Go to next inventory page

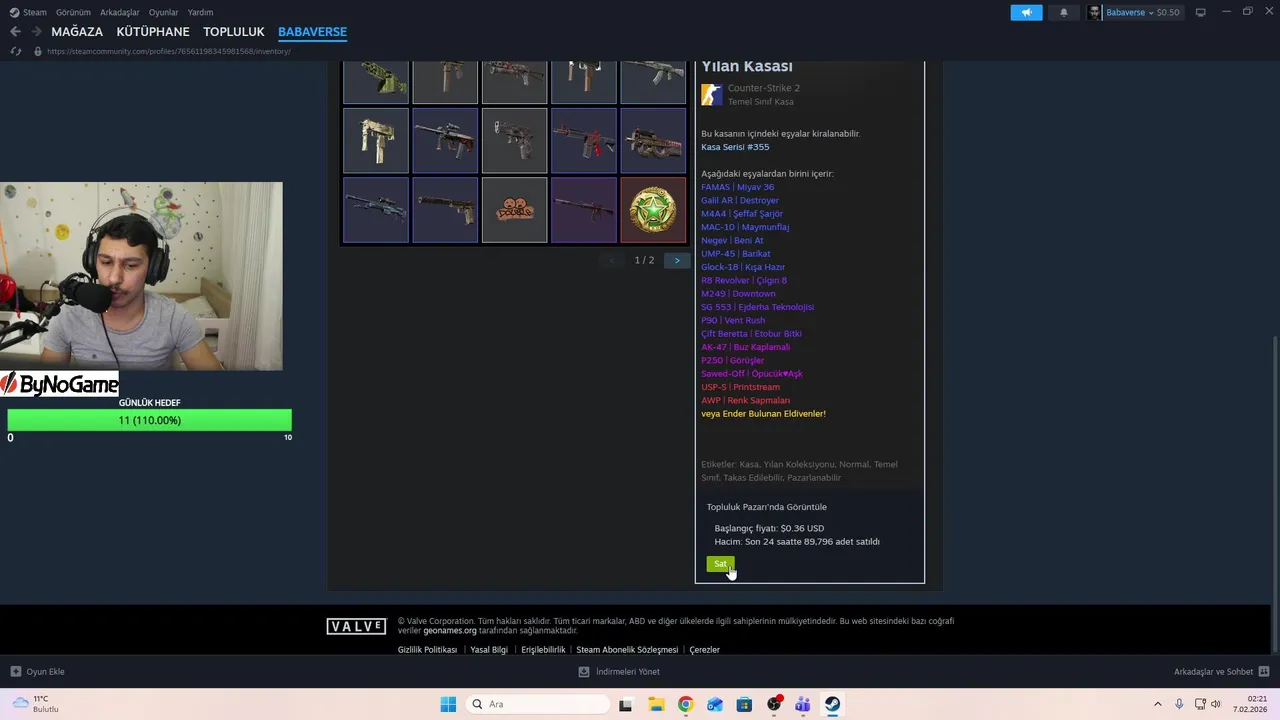click(x=677, y=260)
